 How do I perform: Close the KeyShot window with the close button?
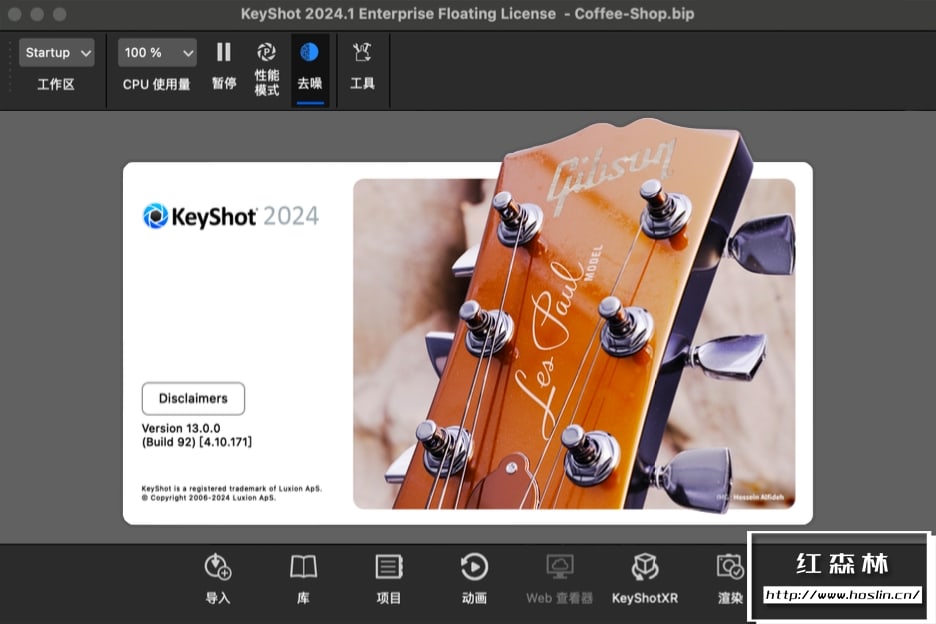tap(15, 14)
